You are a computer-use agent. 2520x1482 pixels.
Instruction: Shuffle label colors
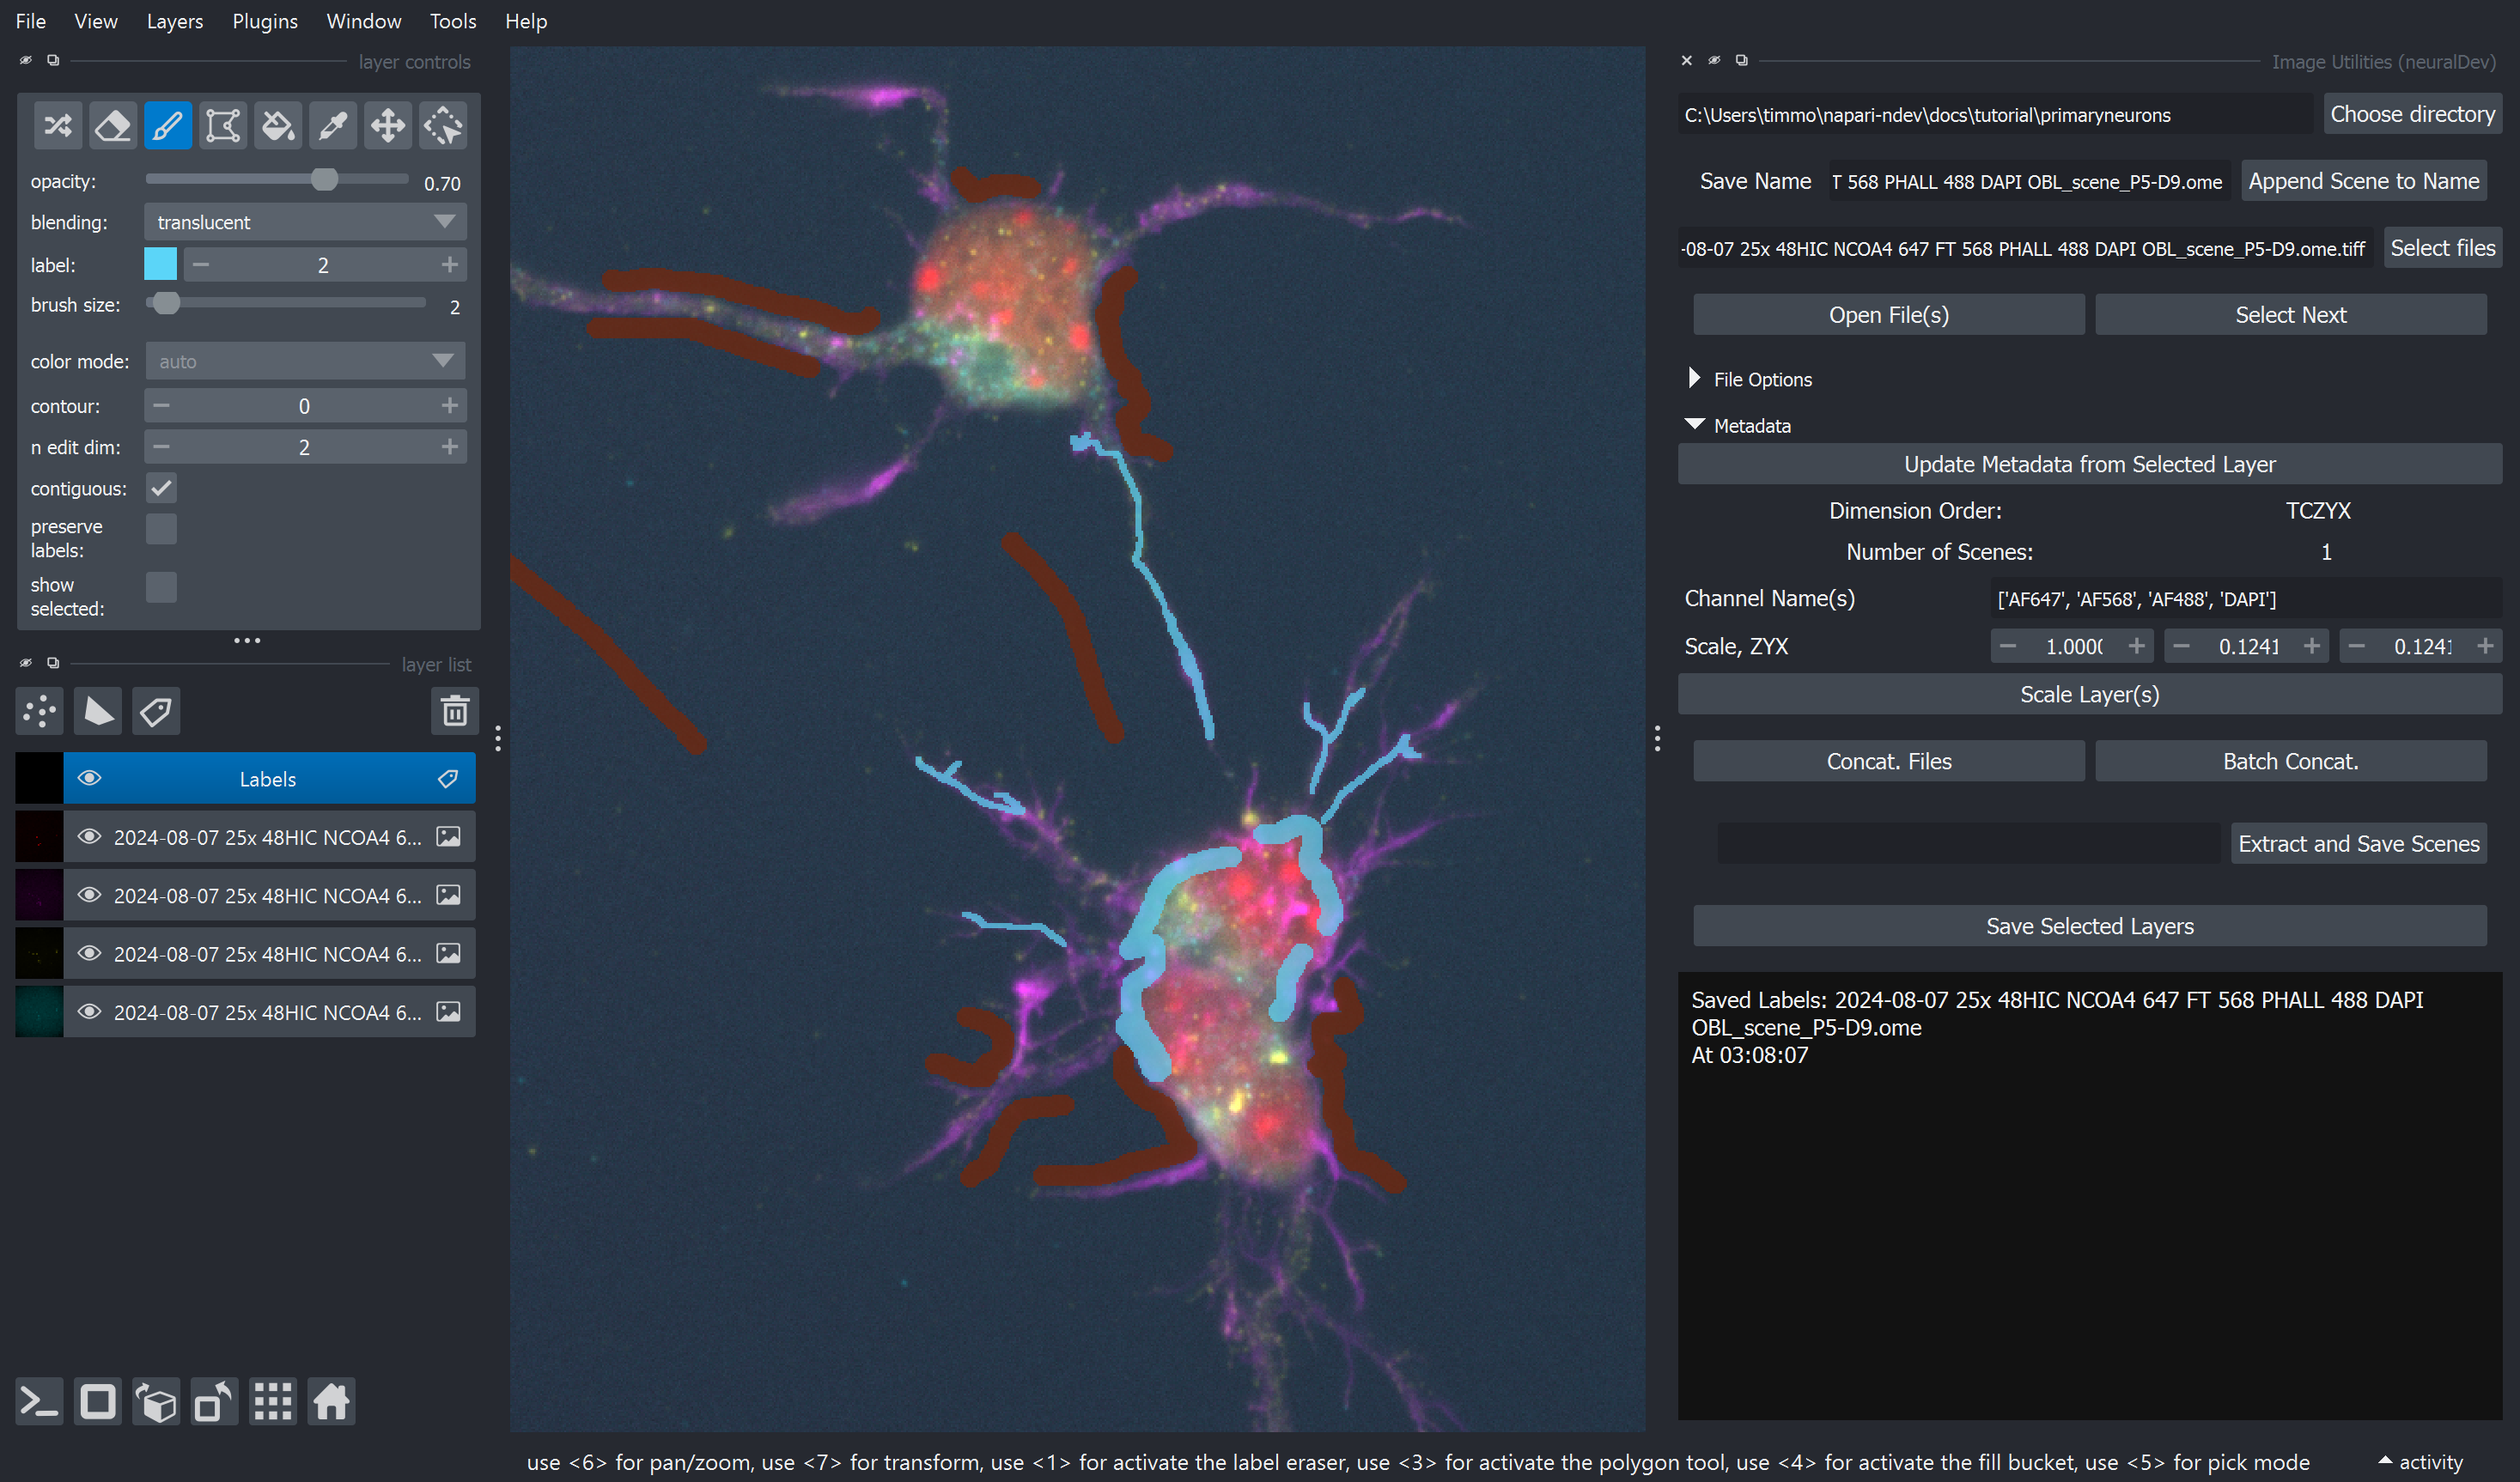[58, 126]
